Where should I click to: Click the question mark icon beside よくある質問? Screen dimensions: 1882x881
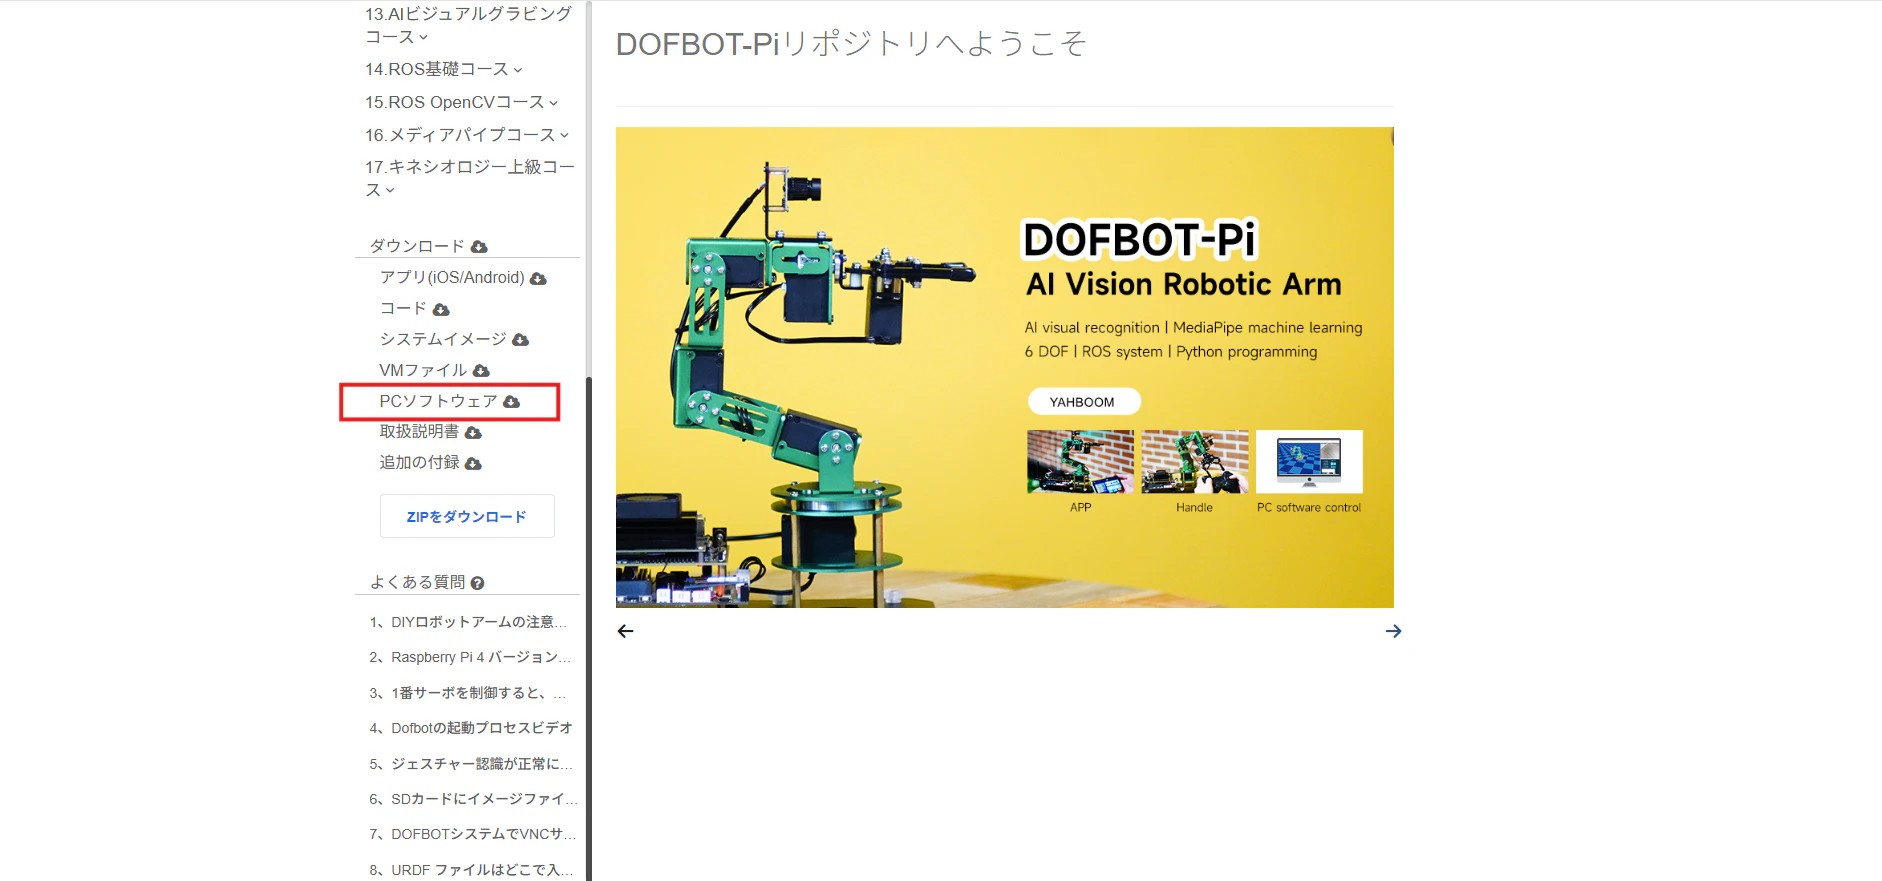[477, 583]
